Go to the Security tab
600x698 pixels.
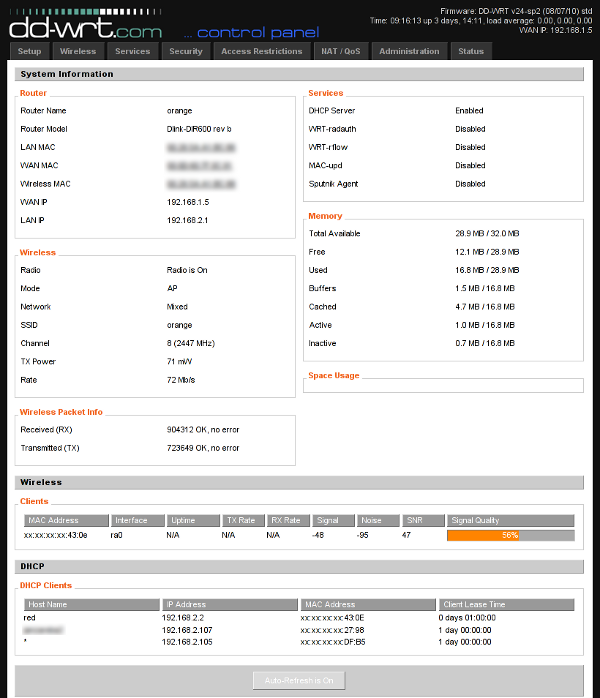pyautogui.click(x=186, y=51)
